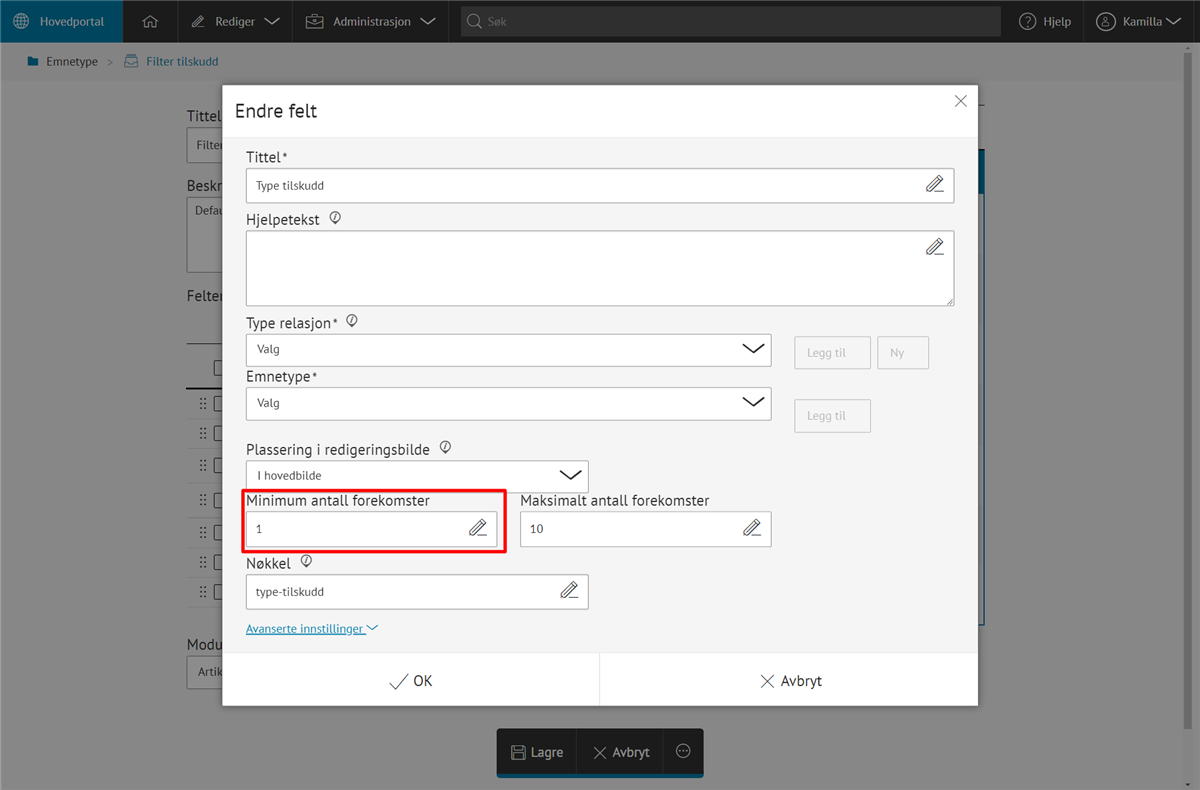Click pencil icon in Maksimalt antall forekomster
The height and width of the screenshot is (790, 1200).
point(752,528)
